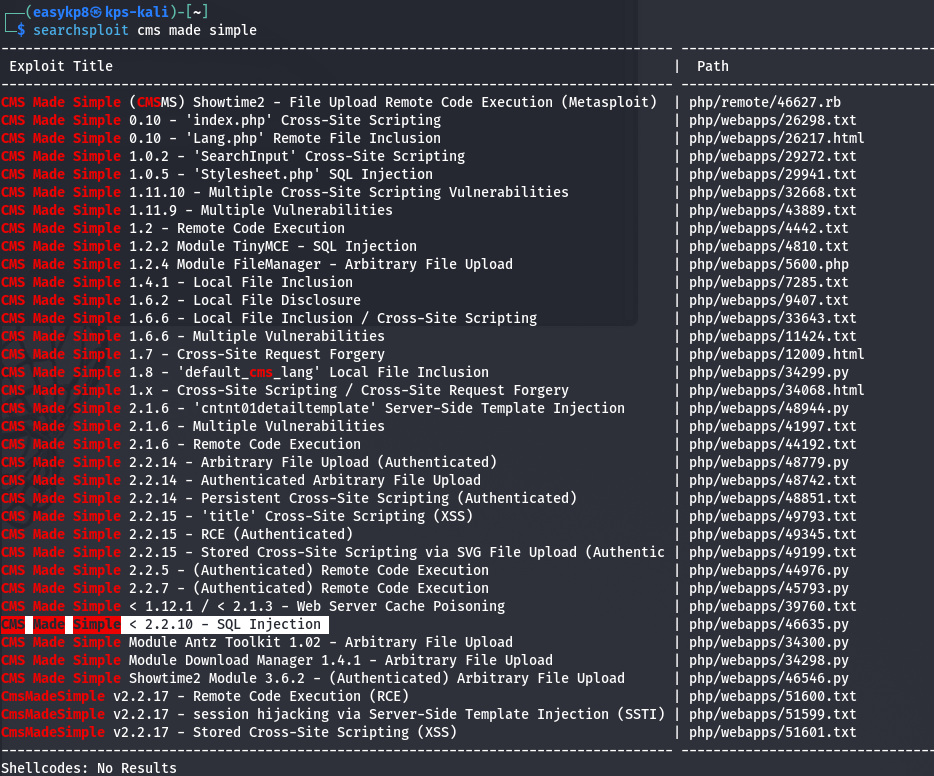
Task: Click path php/webapps/48944.py
Action: 768,409
